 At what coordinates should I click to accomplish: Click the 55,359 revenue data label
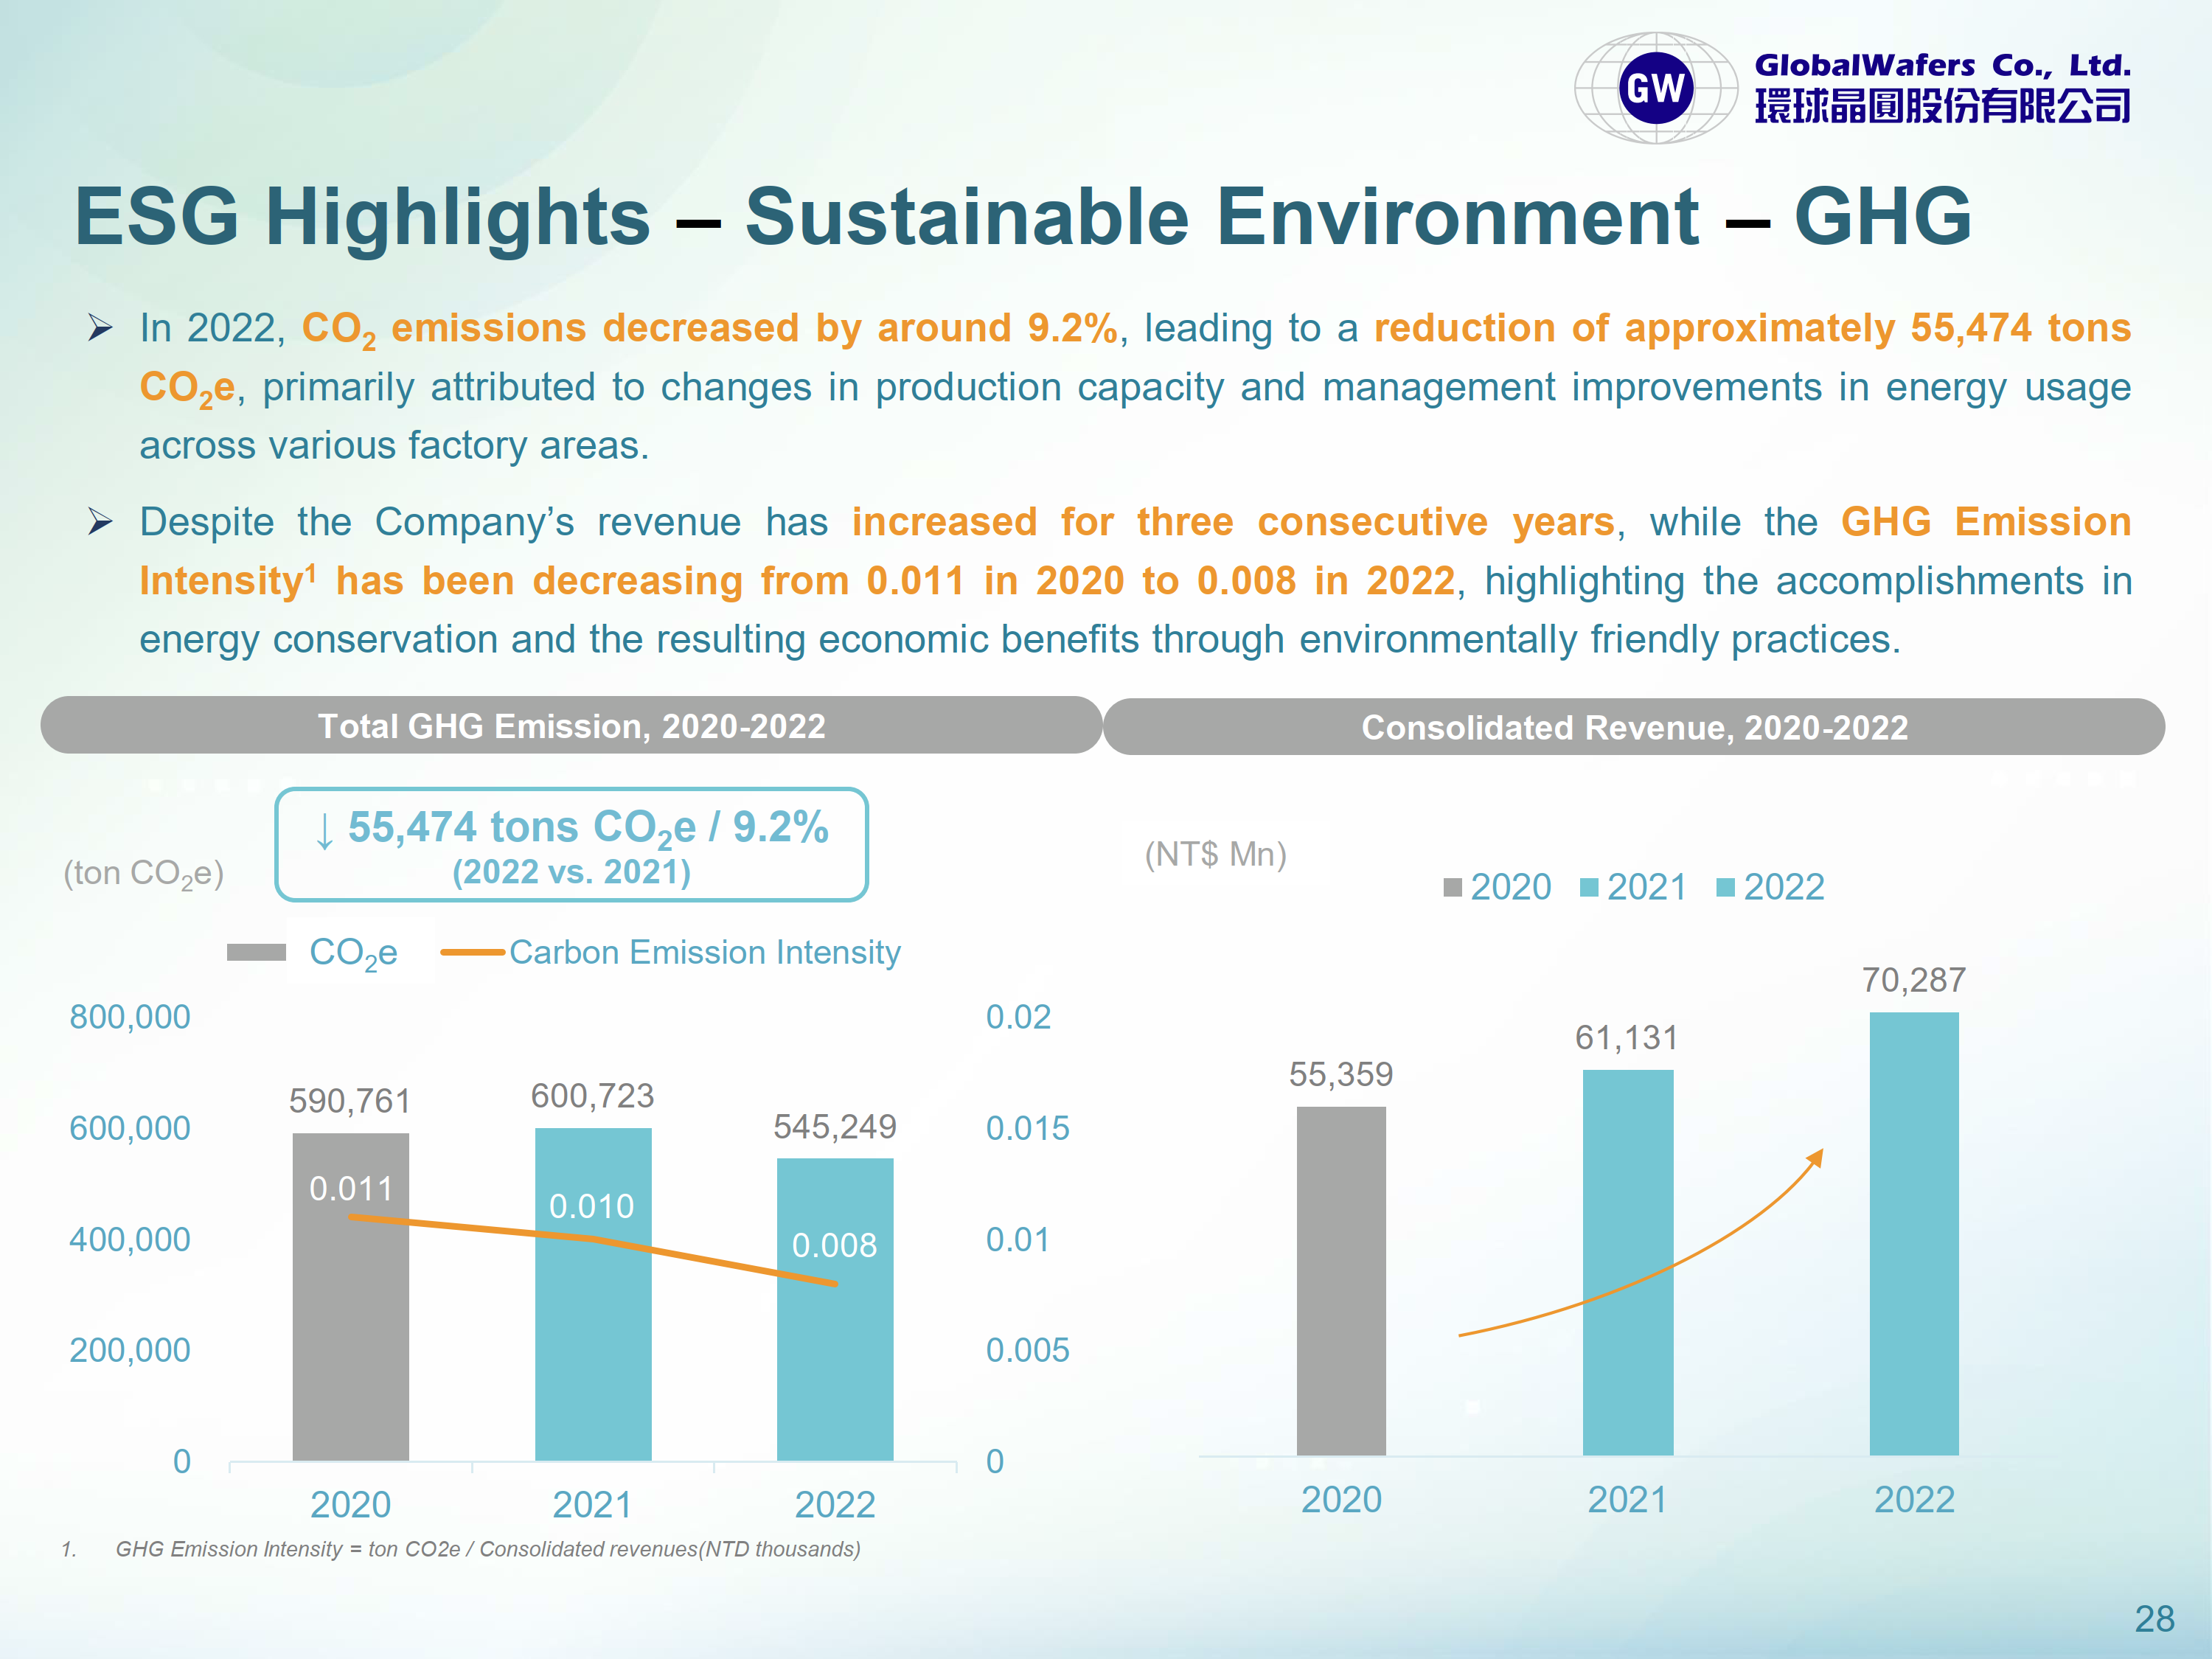(x=1341, y=1074)
